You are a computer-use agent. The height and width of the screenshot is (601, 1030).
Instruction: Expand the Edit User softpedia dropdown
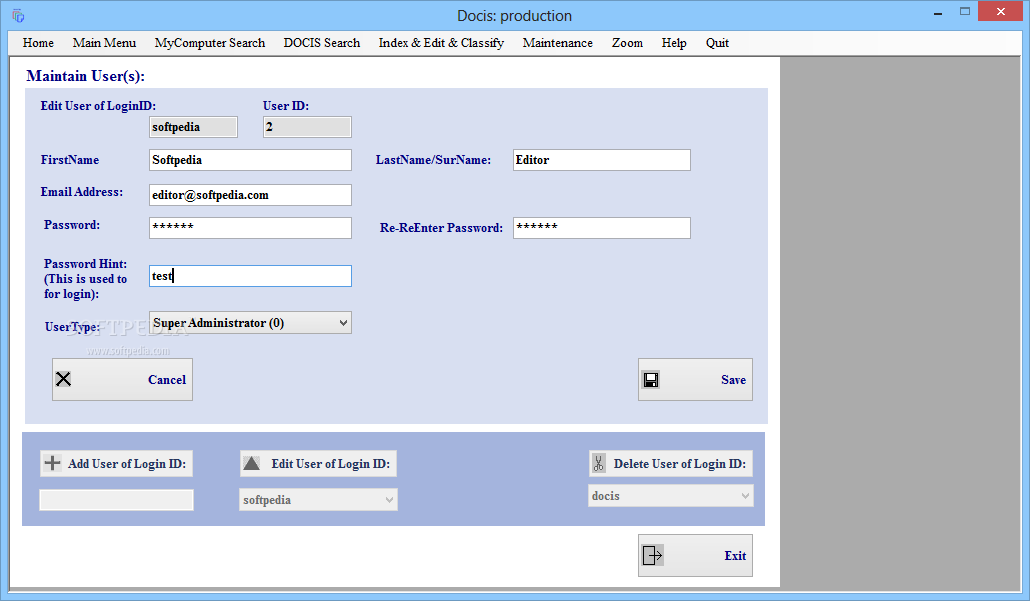pos(318,500)
